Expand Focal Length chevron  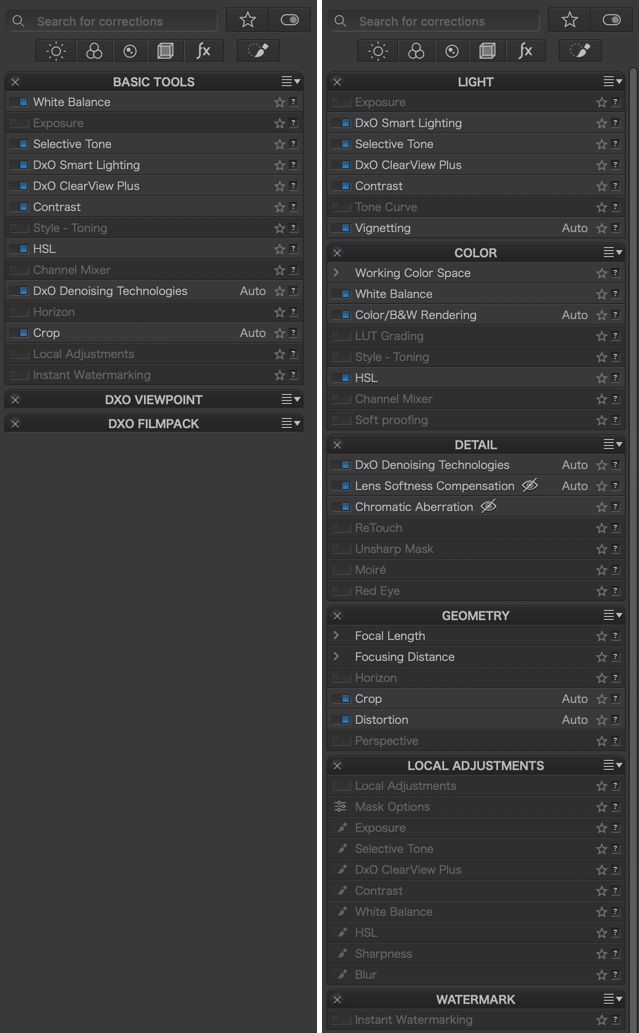[x=337, y=636]
